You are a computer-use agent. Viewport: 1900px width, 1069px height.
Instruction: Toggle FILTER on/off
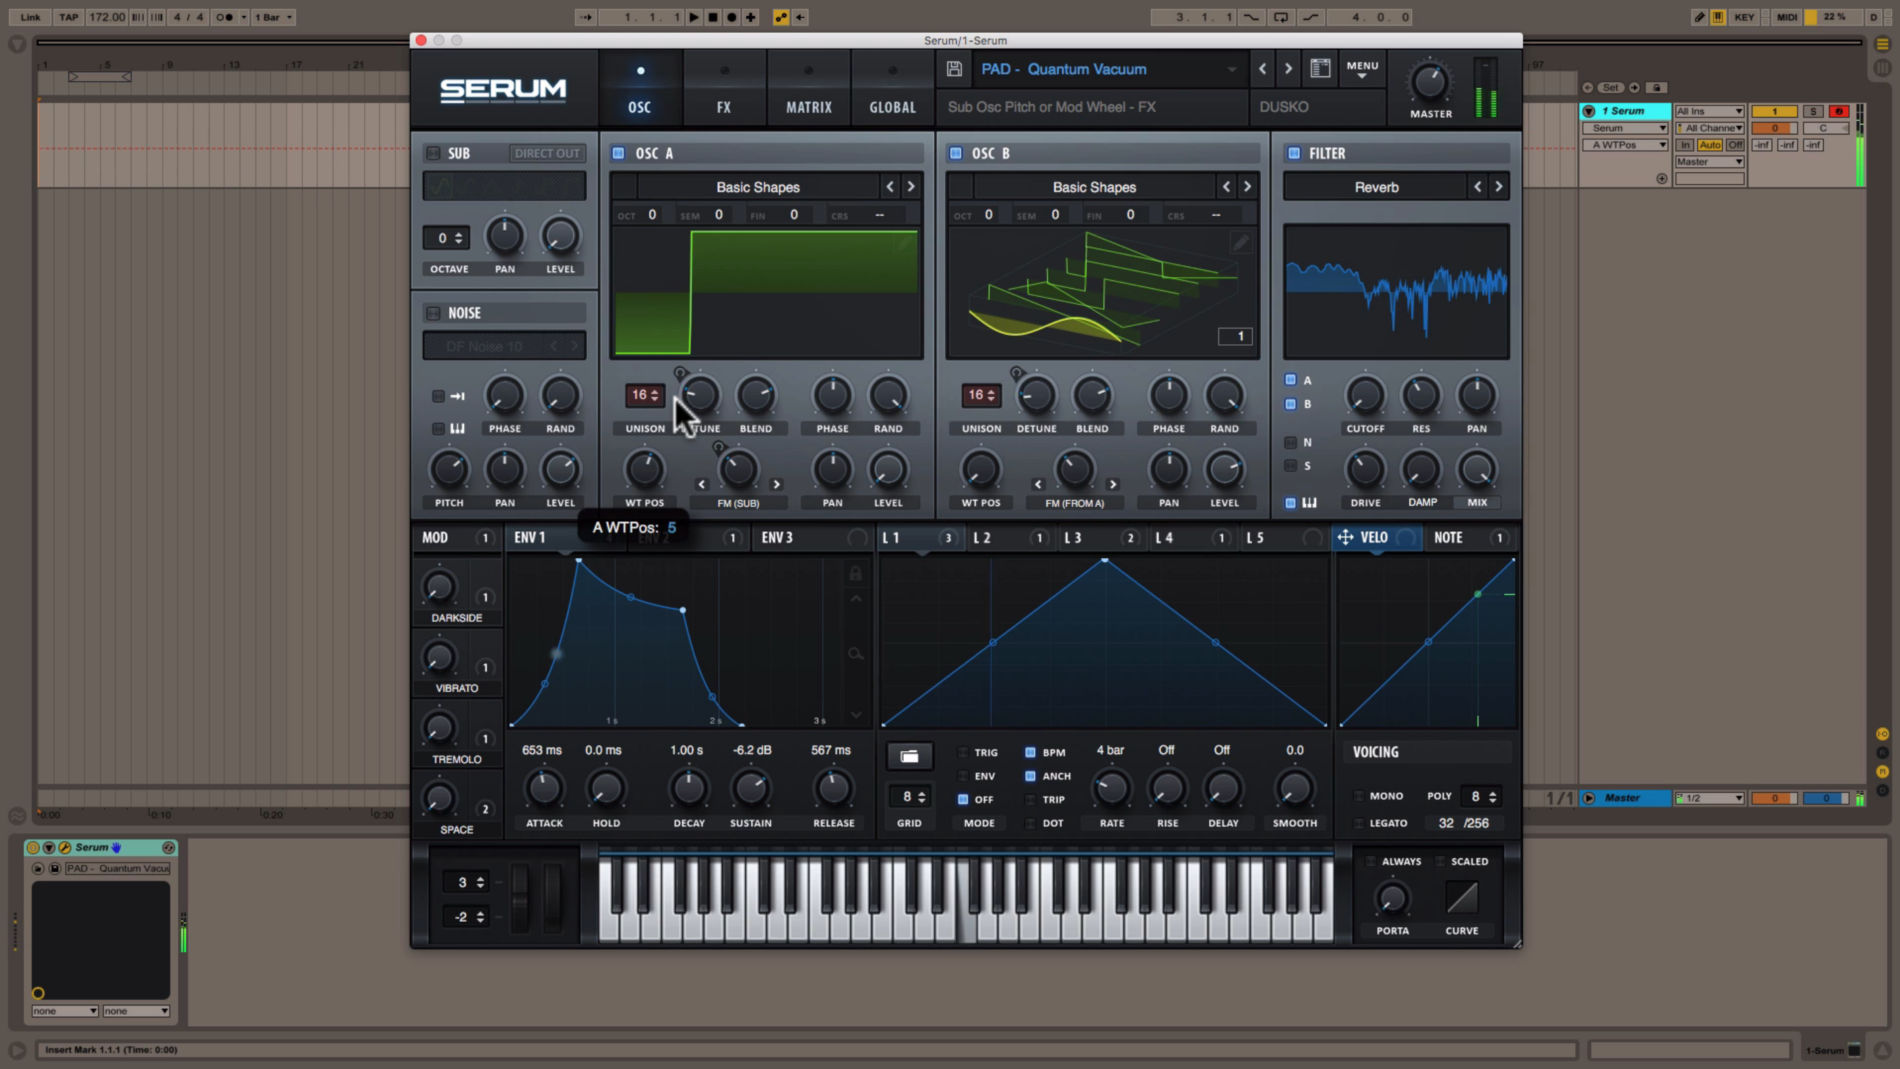tap(1294, 153)
